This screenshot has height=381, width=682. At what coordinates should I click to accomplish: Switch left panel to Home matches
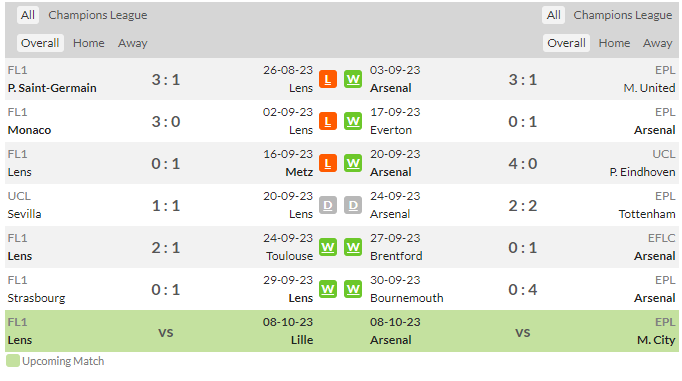coord(89,43)
